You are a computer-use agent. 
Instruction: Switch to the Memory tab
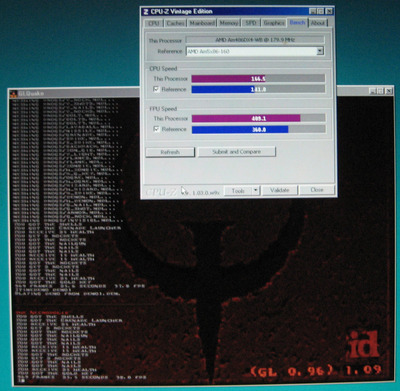[229, 23]
